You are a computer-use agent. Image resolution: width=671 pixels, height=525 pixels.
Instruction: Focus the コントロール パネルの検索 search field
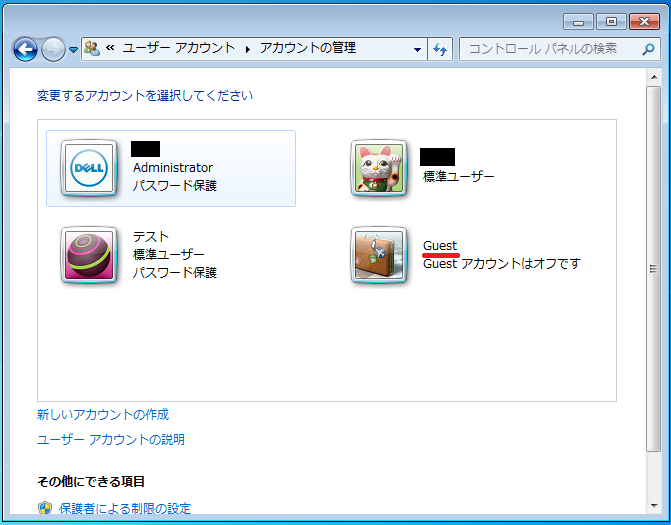coord(560,49)
